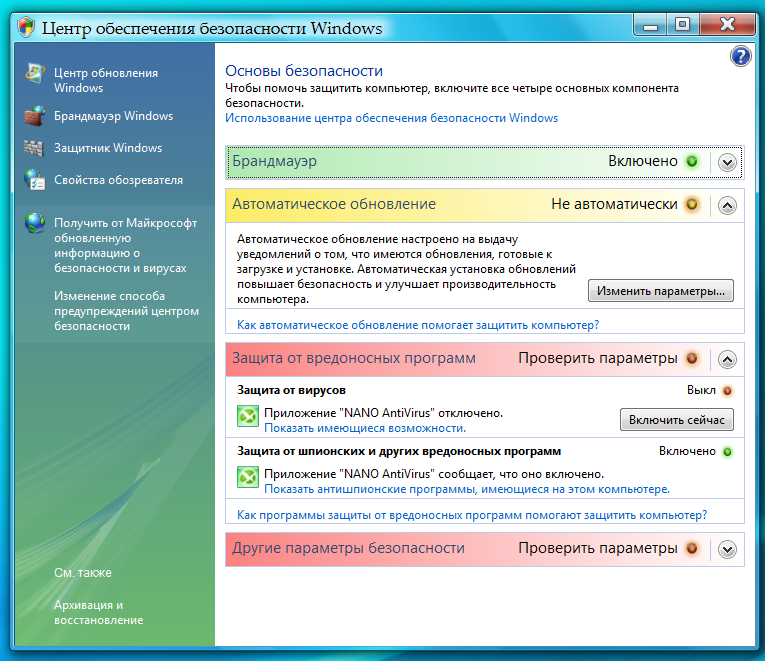This screenshot has height=661, width=765.
Task: Click the security shield icon in title bar
Action: coord(26,28)
